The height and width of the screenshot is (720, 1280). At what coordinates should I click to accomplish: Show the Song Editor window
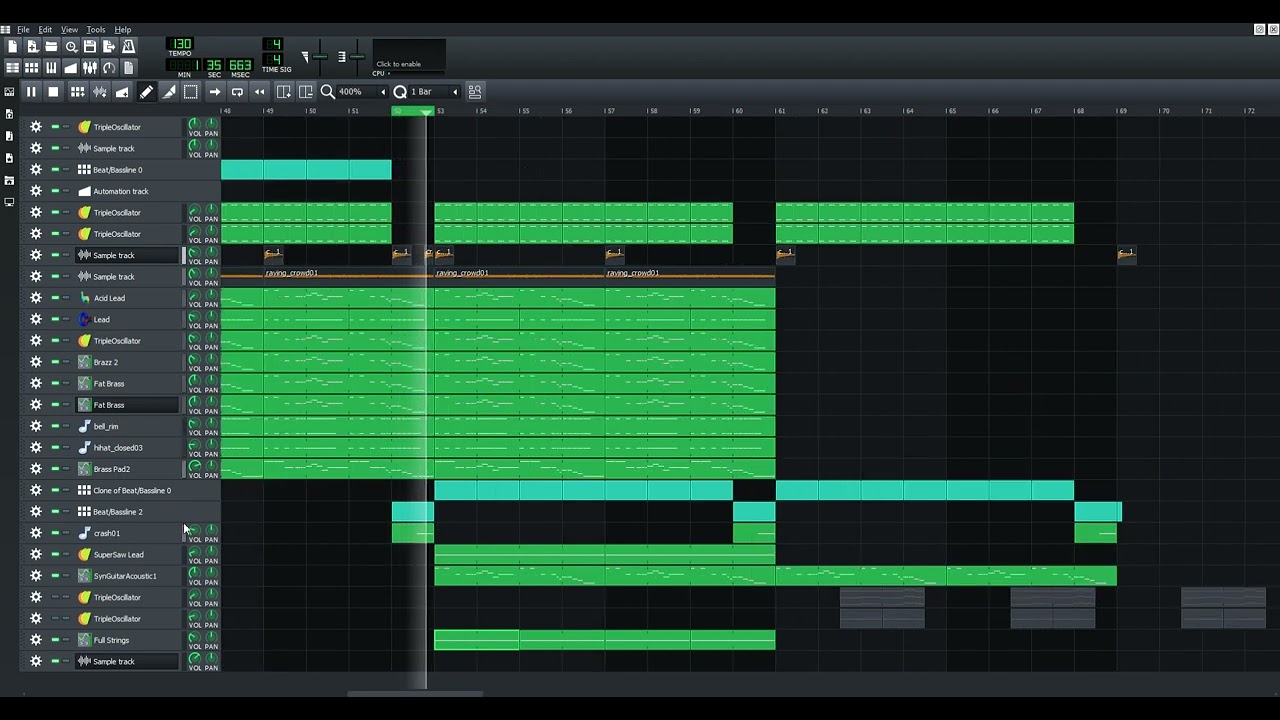12,68
